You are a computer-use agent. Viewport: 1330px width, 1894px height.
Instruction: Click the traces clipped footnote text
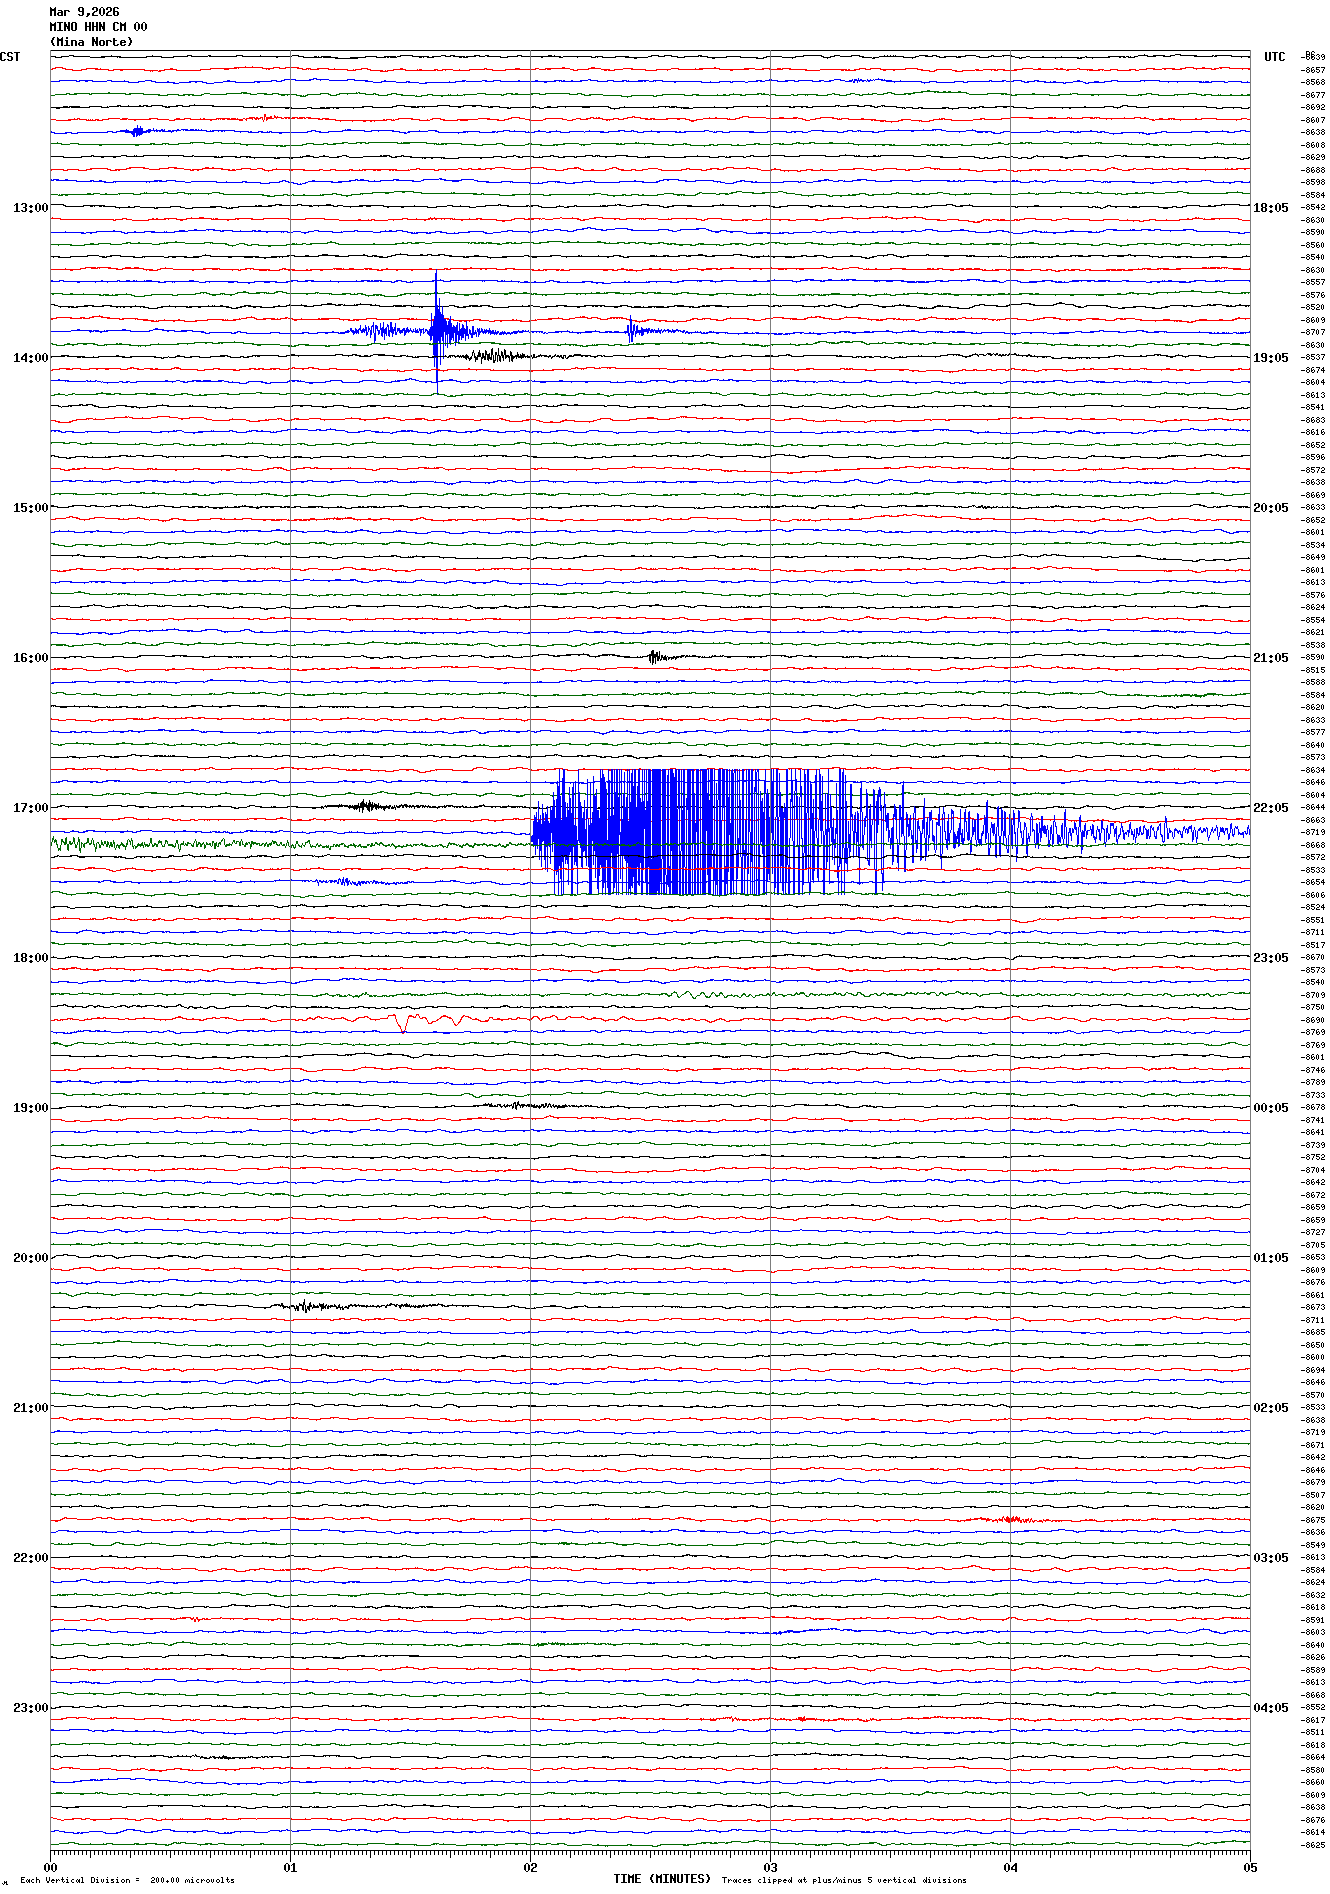tap(844, 1880)
